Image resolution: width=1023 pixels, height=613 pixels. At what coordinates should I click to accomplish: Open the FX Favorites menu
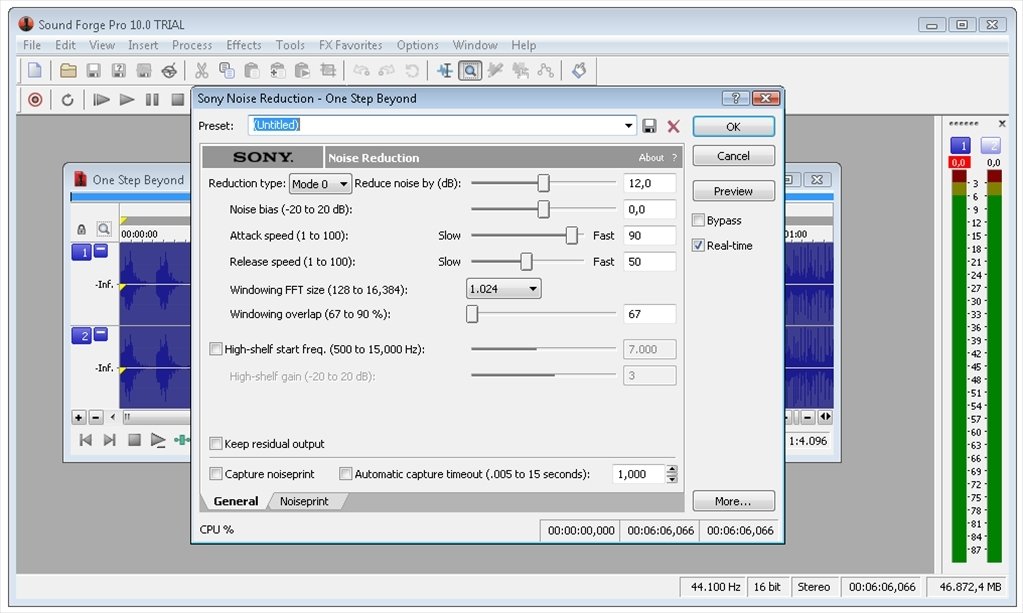(x=350, y=45)
